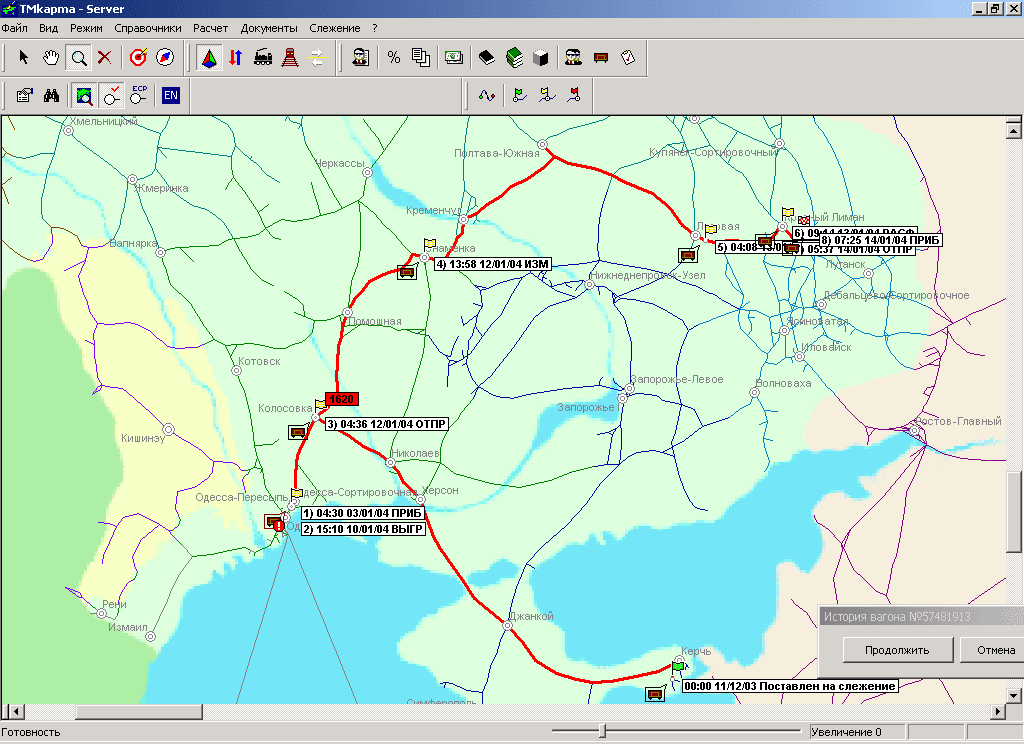Open the compass tool
Image resolution: width=1024 pixels, height=744 pixels.
point(165,58)
